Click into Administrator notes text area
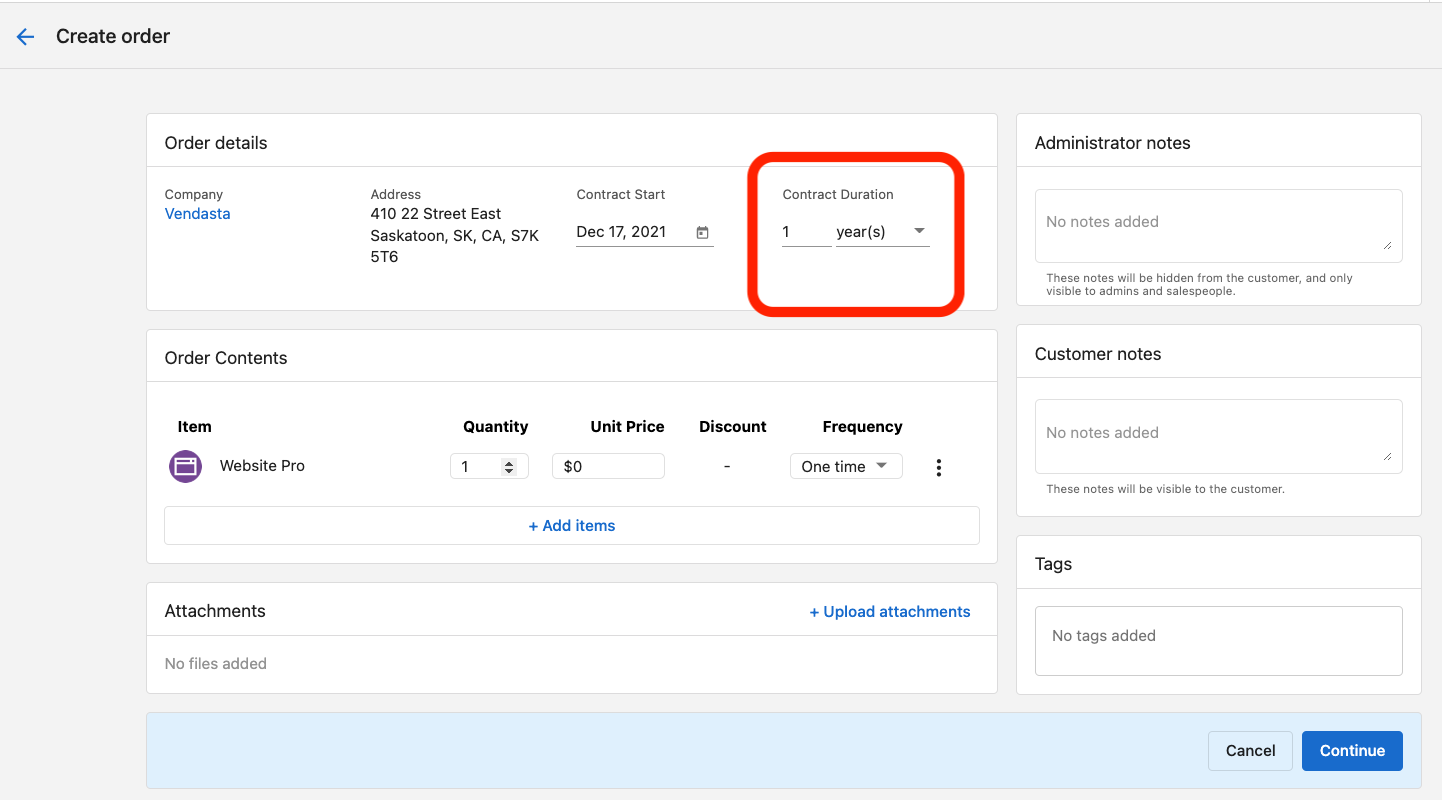 click(x=1218, y=226)
